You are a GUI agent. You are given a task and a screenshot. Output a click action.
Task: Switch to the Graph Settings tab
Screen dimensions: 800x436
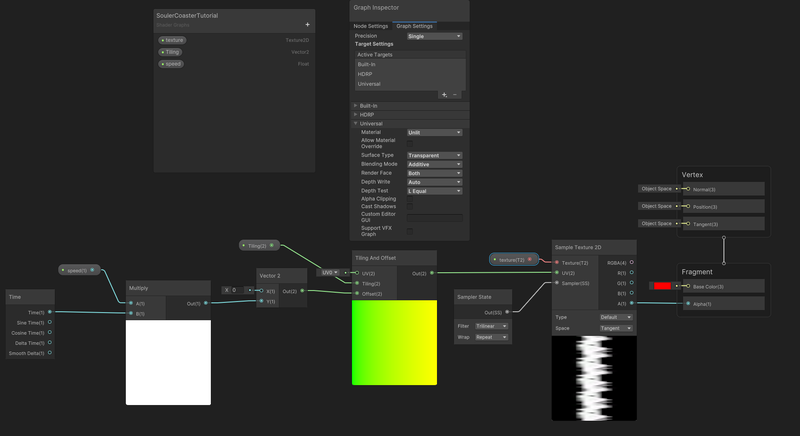[414, 26]
